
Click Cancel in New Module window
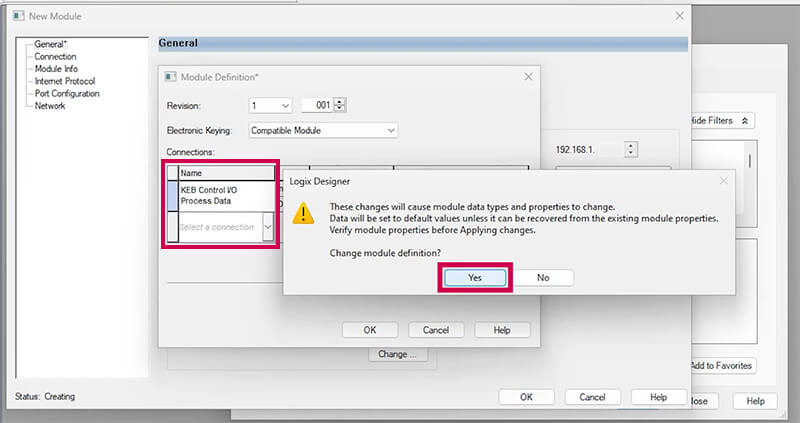pos(592,397)
